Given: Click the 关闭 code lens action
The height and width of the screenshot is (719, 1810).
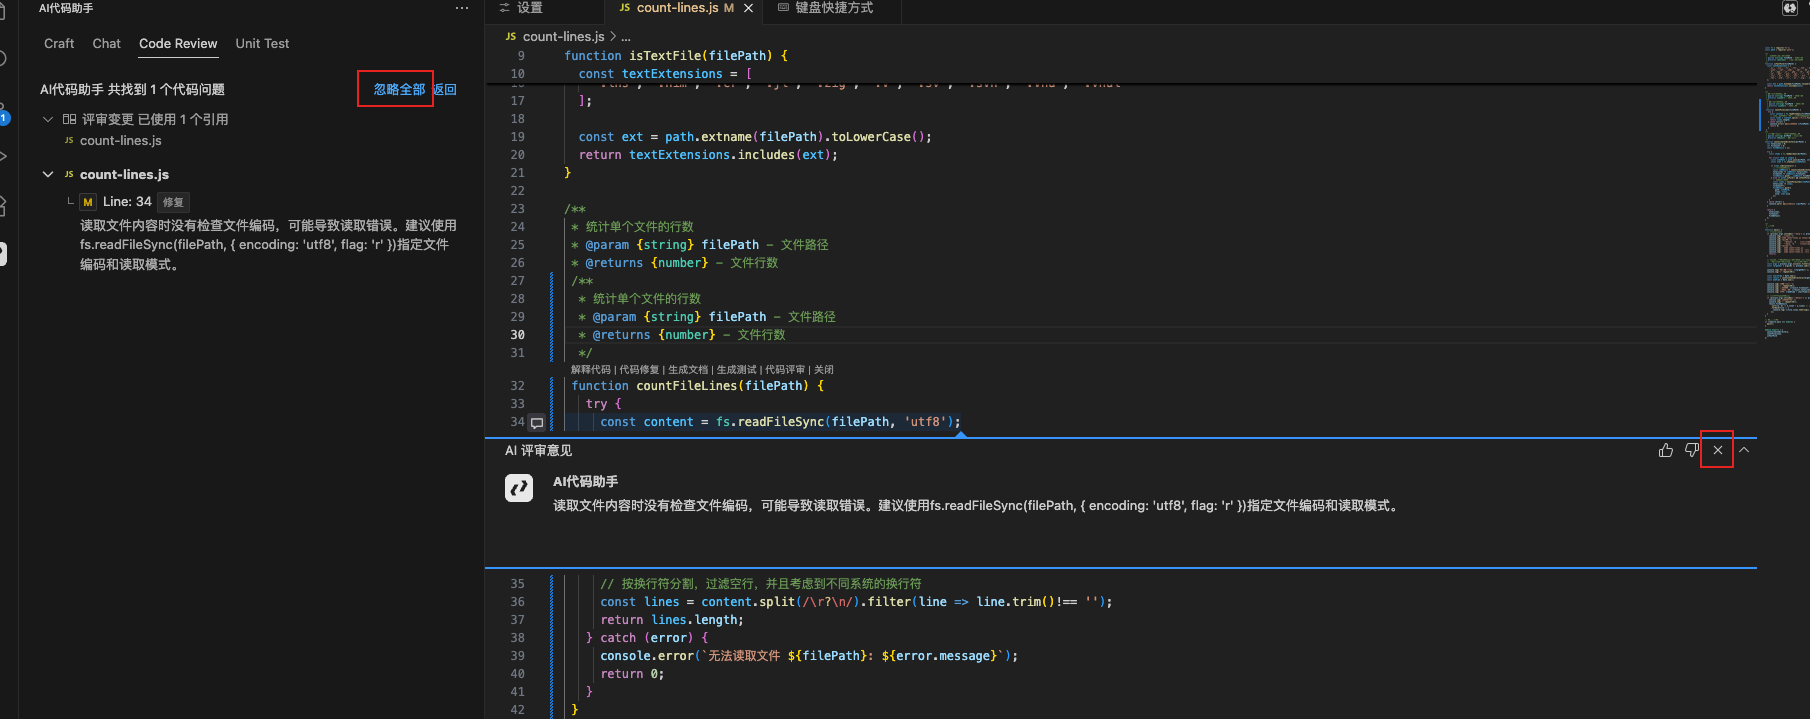Looking at the screenshot, I should pyautogui.click(x=824, y=370).
